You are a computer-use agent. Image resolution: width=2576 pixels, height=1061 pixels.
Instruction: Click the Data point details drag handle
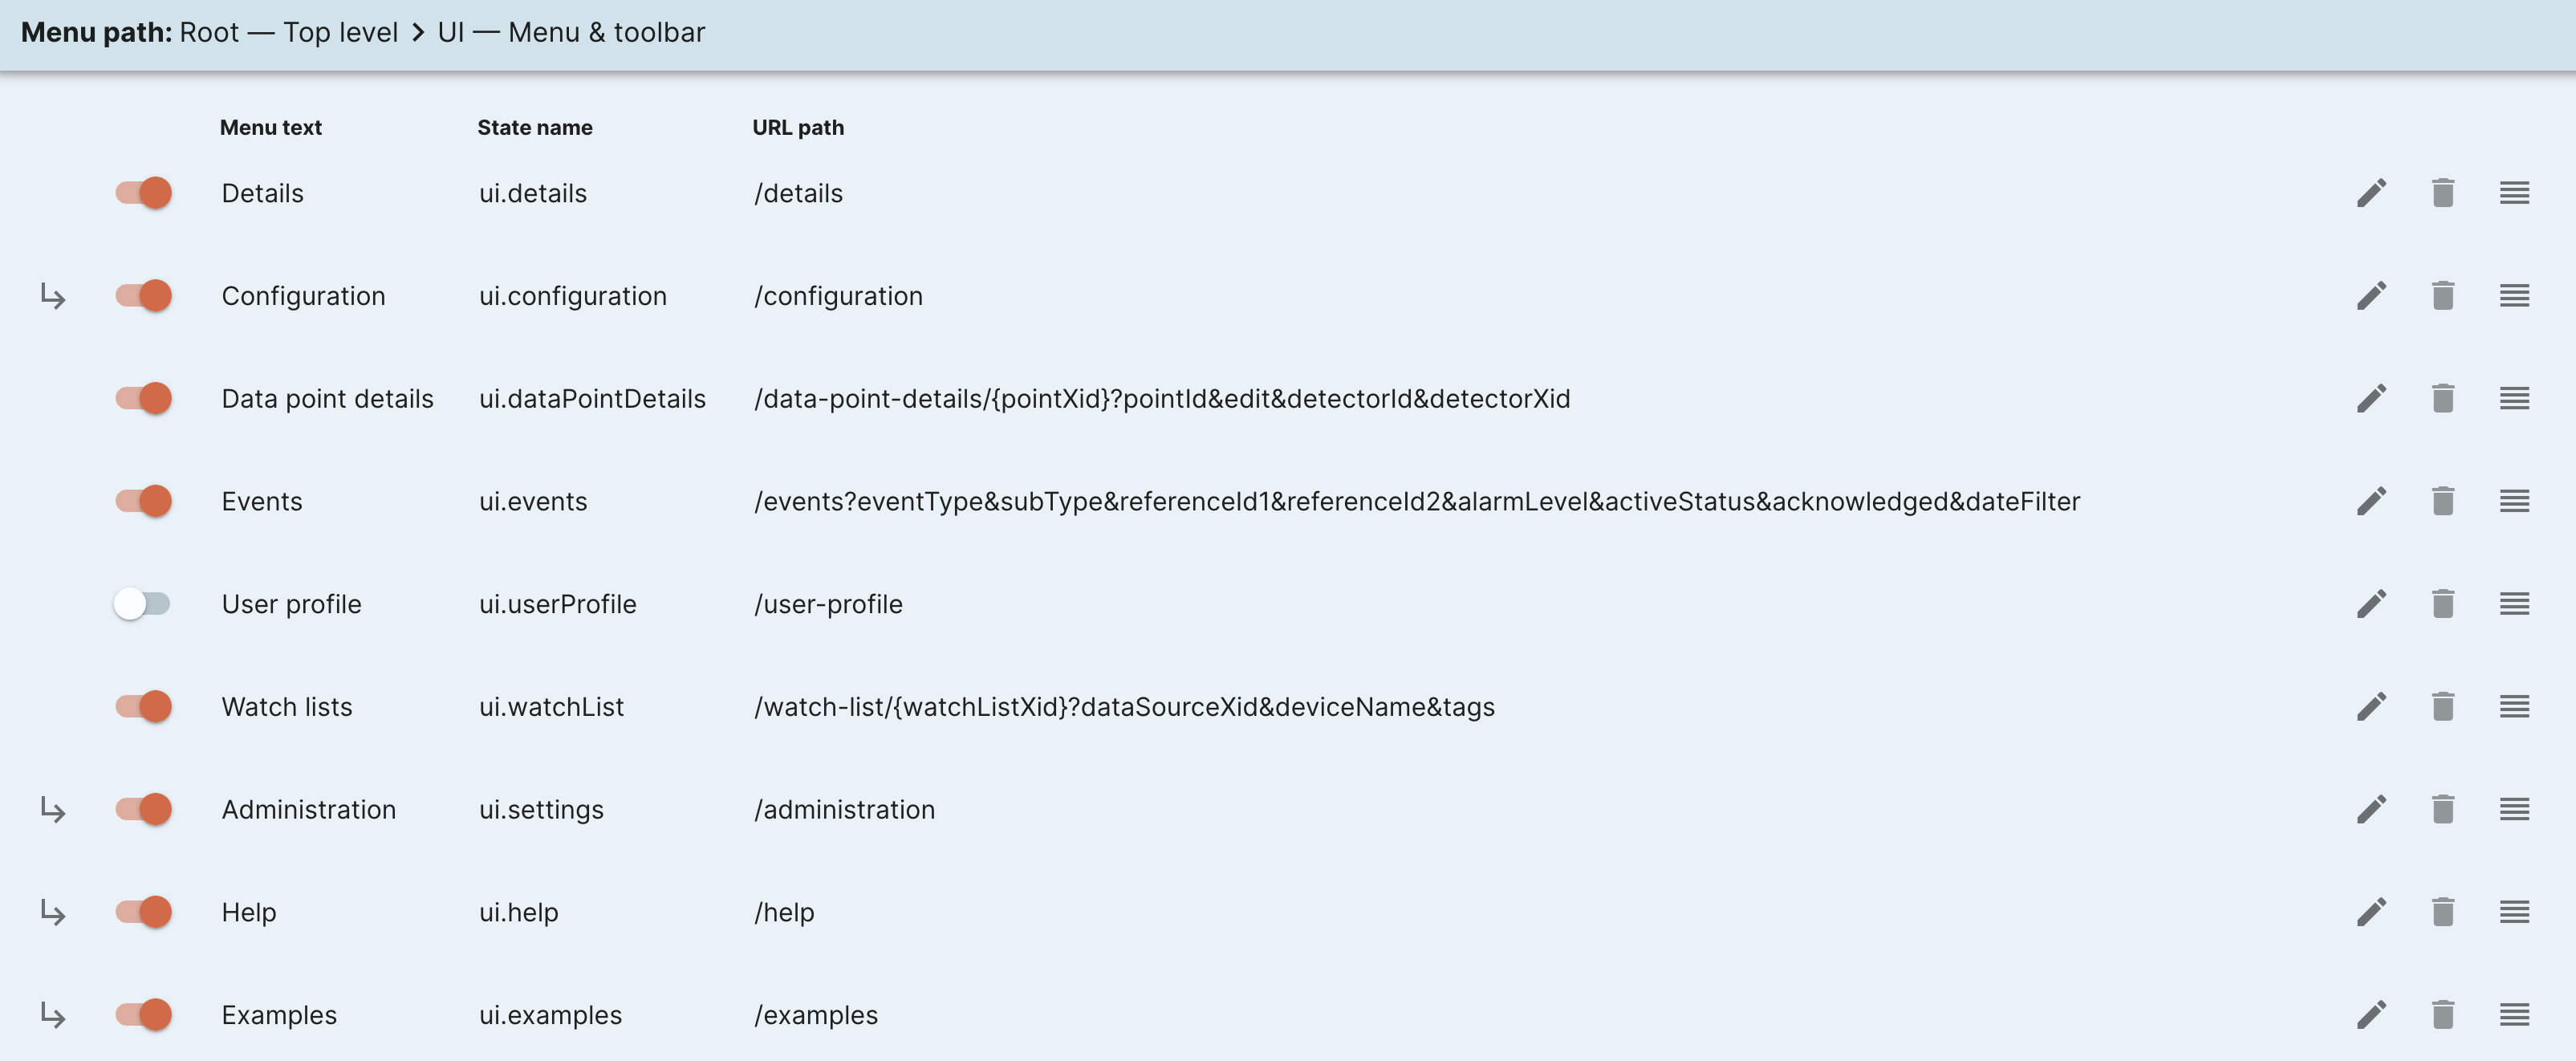2514,399
